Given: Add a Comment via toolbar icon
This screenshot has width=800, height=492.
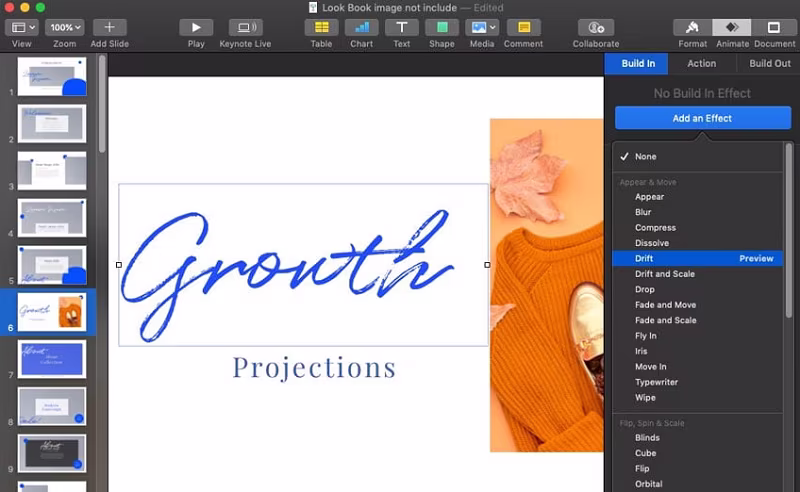Looking at the screenshot, I should click(x=523, y=28).
